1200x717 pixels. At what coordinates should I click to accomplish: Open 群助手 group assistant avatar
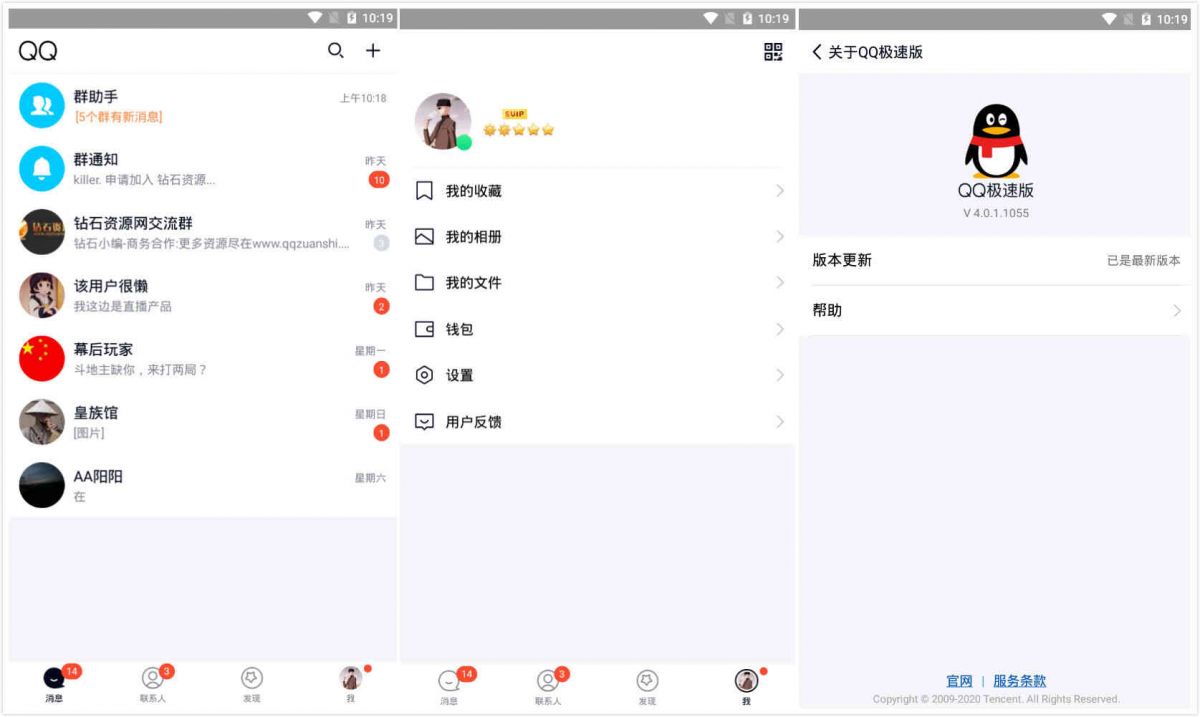[x=42, y=105]
